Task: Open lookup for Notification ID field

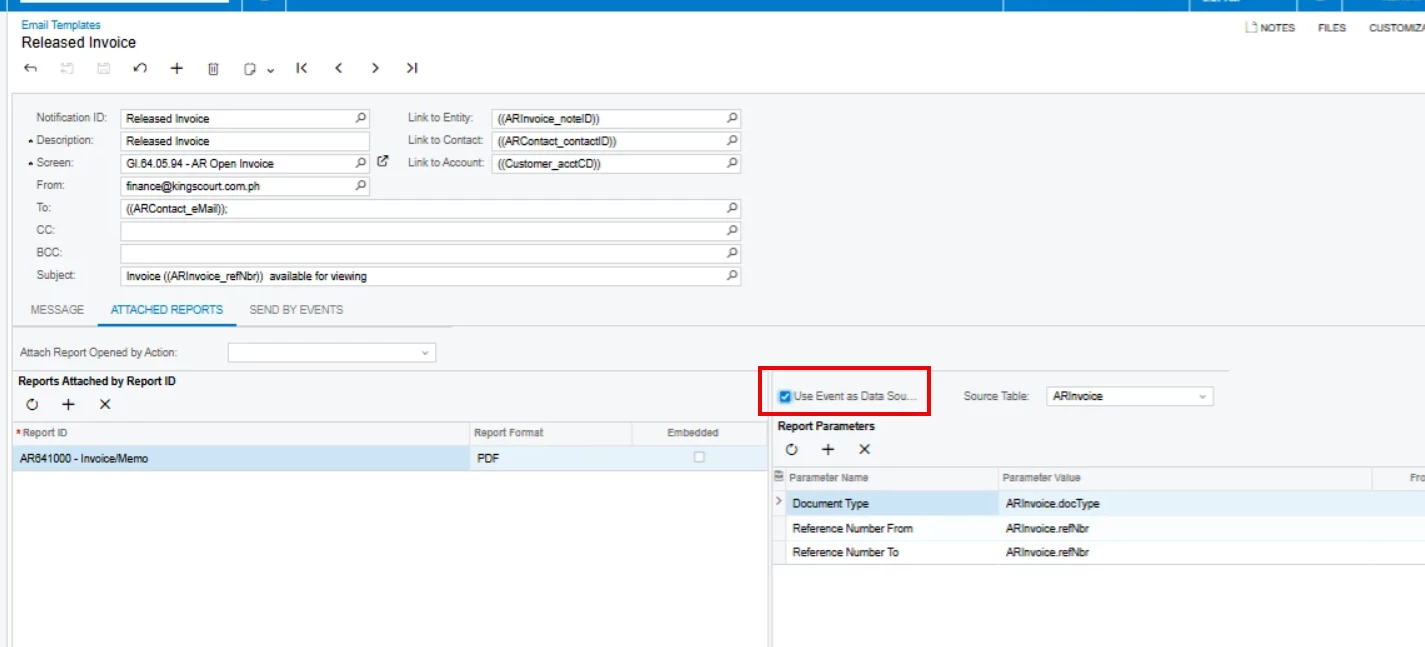Action: [361, 118]
